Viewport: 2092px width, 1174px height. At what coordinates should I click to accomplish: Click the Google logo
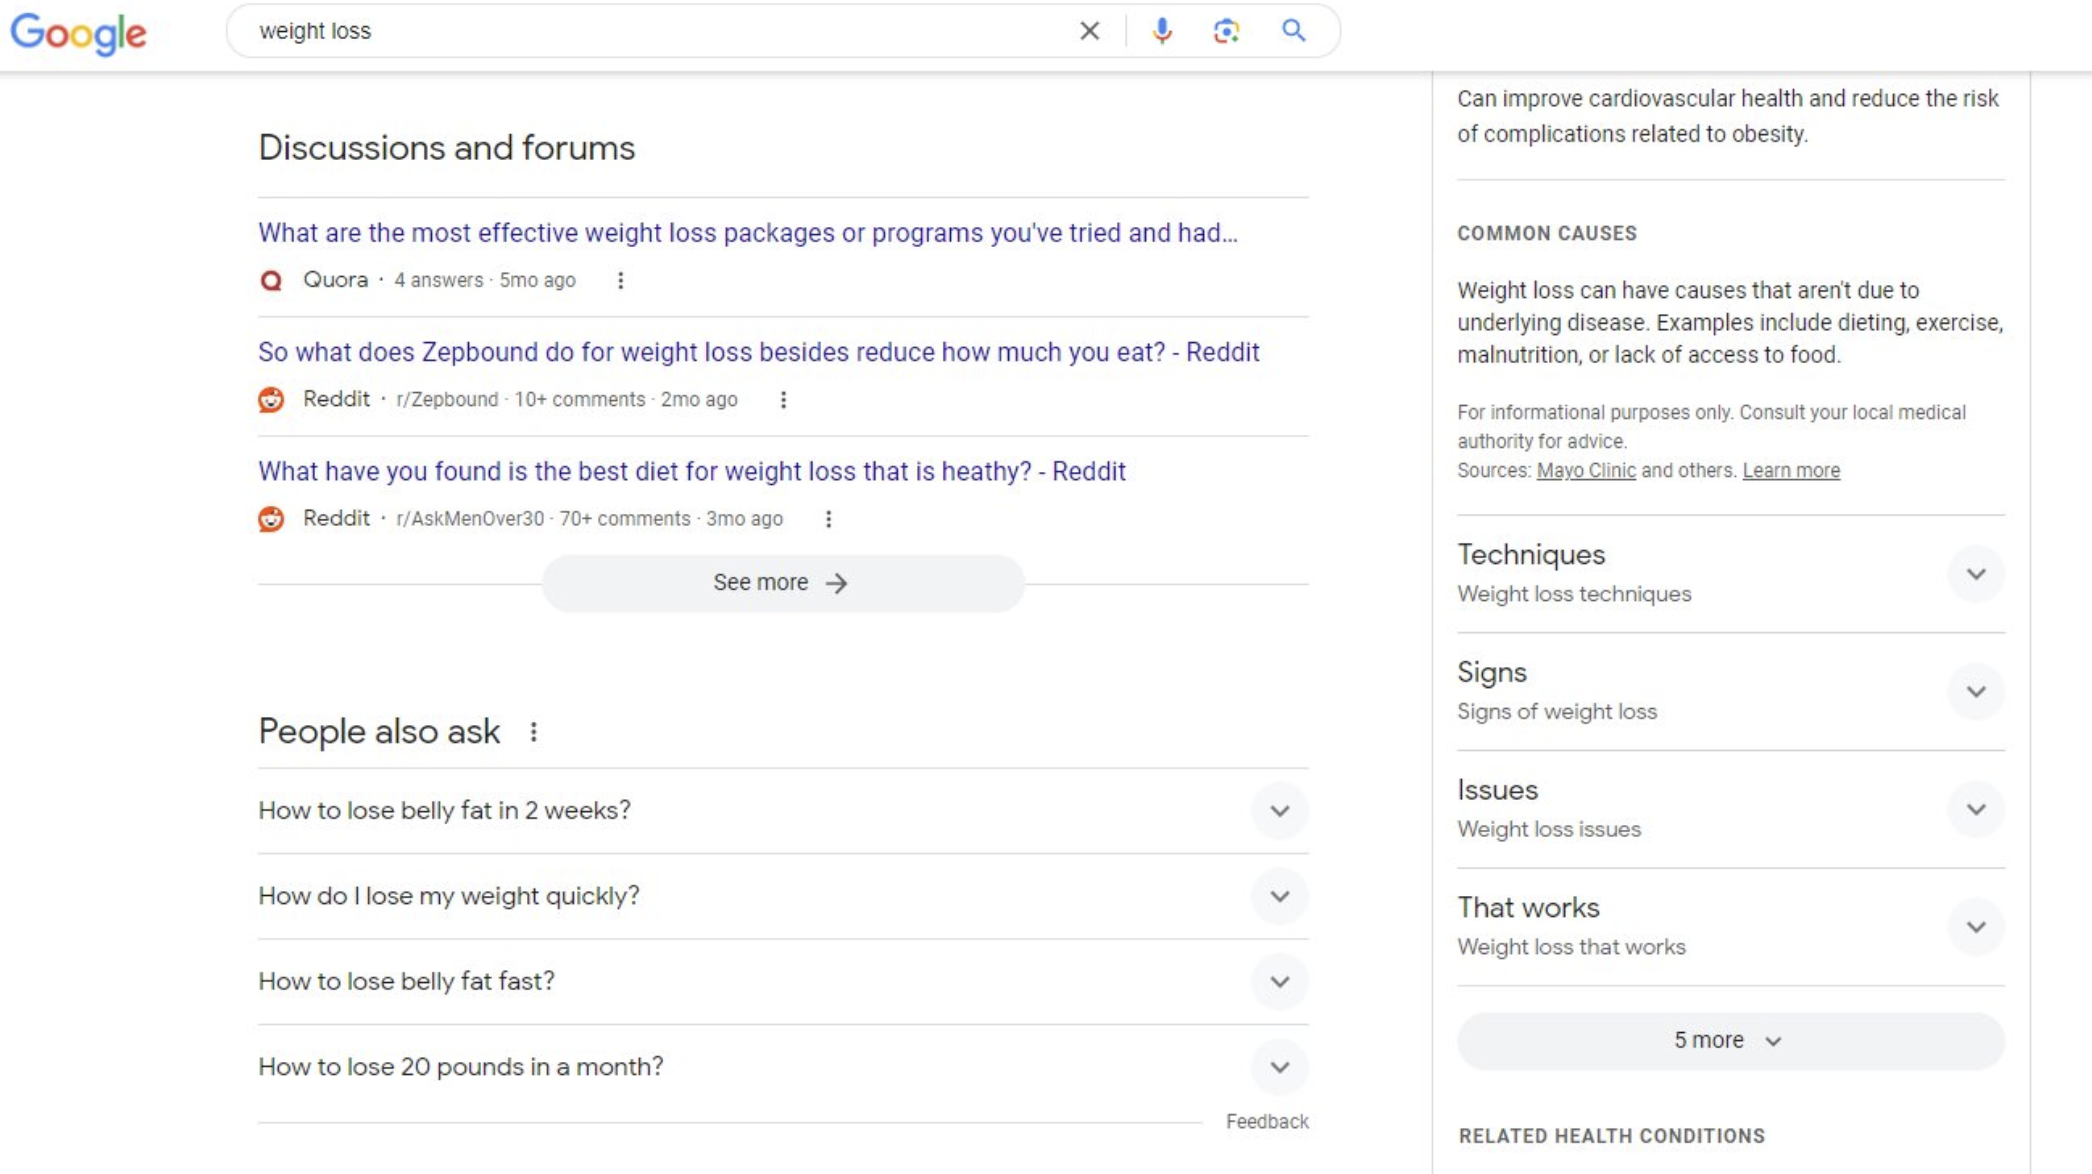pos(80,32)
